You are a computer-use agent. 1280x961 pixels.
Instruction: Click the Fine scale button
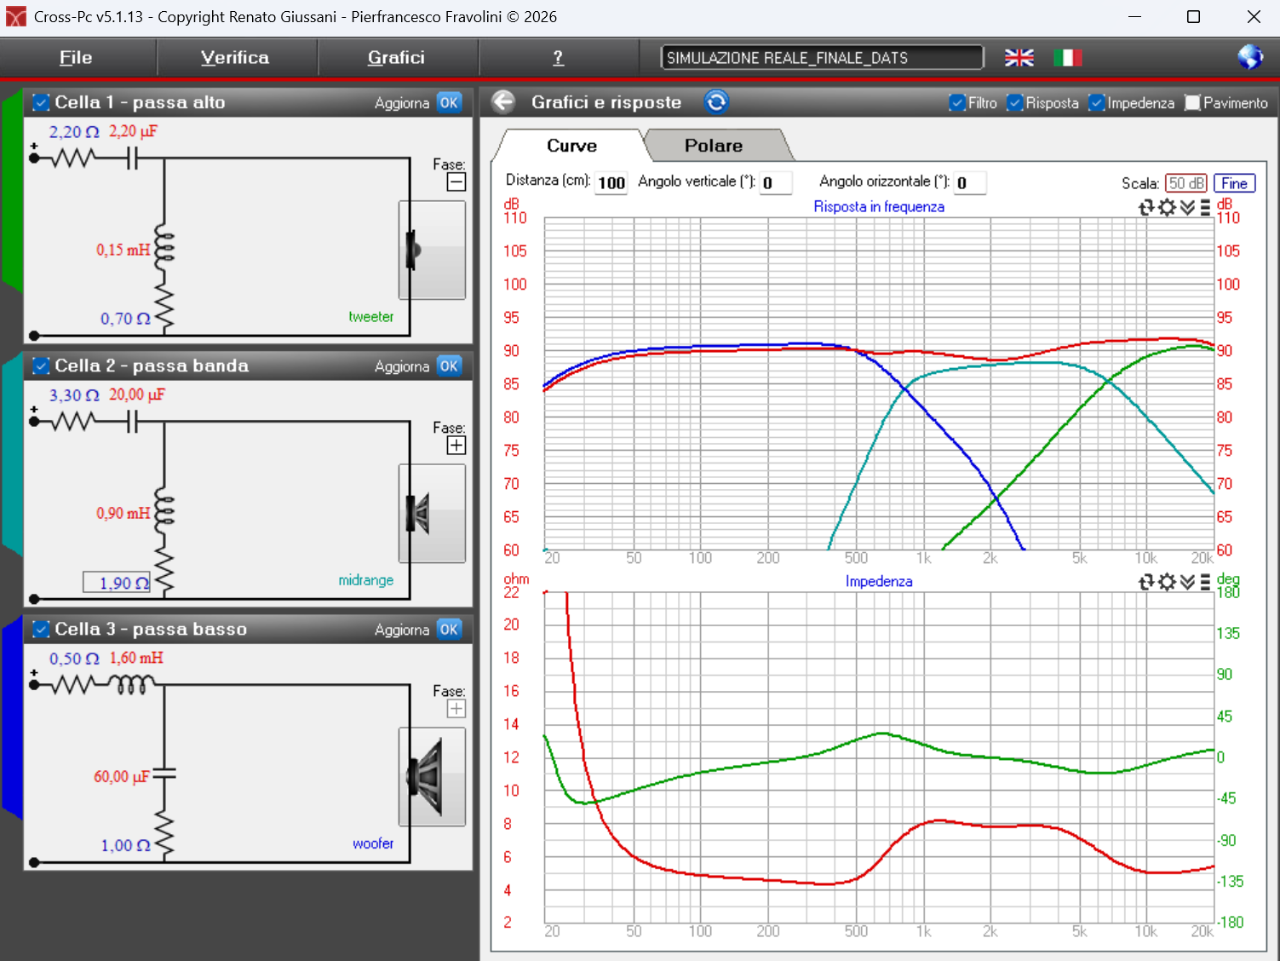coord(1234,183)
